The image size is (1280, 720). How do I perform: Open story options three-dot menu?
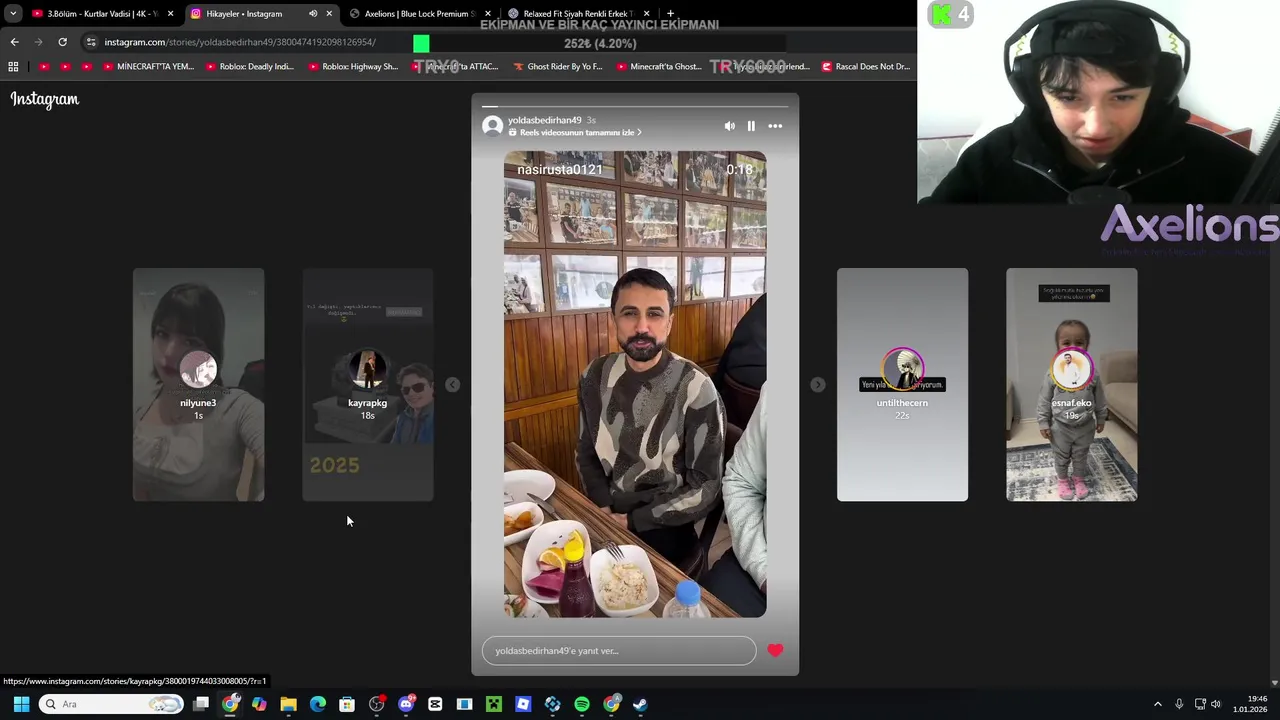(x=775, y=126)
